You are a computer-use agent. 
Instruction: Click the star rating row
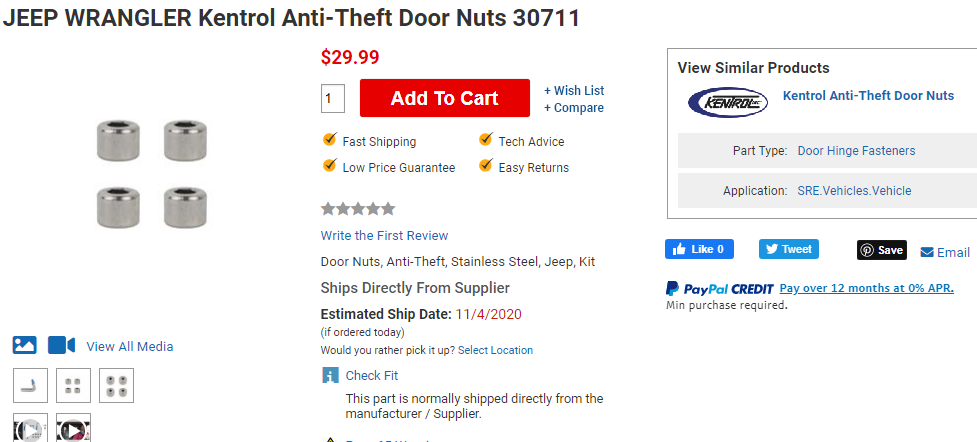click(358, 209)
